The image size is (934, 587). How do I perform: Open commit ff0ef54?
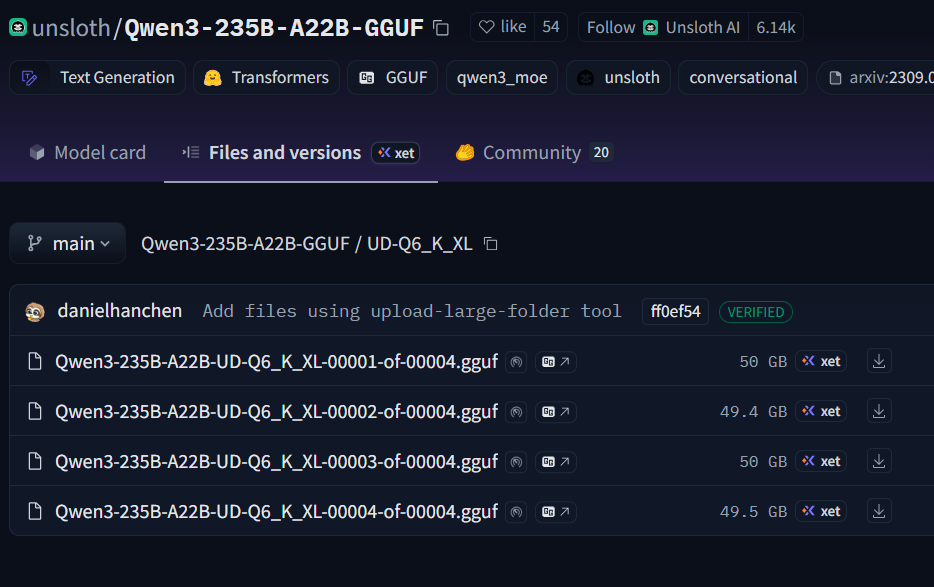[x=674, y=311]
